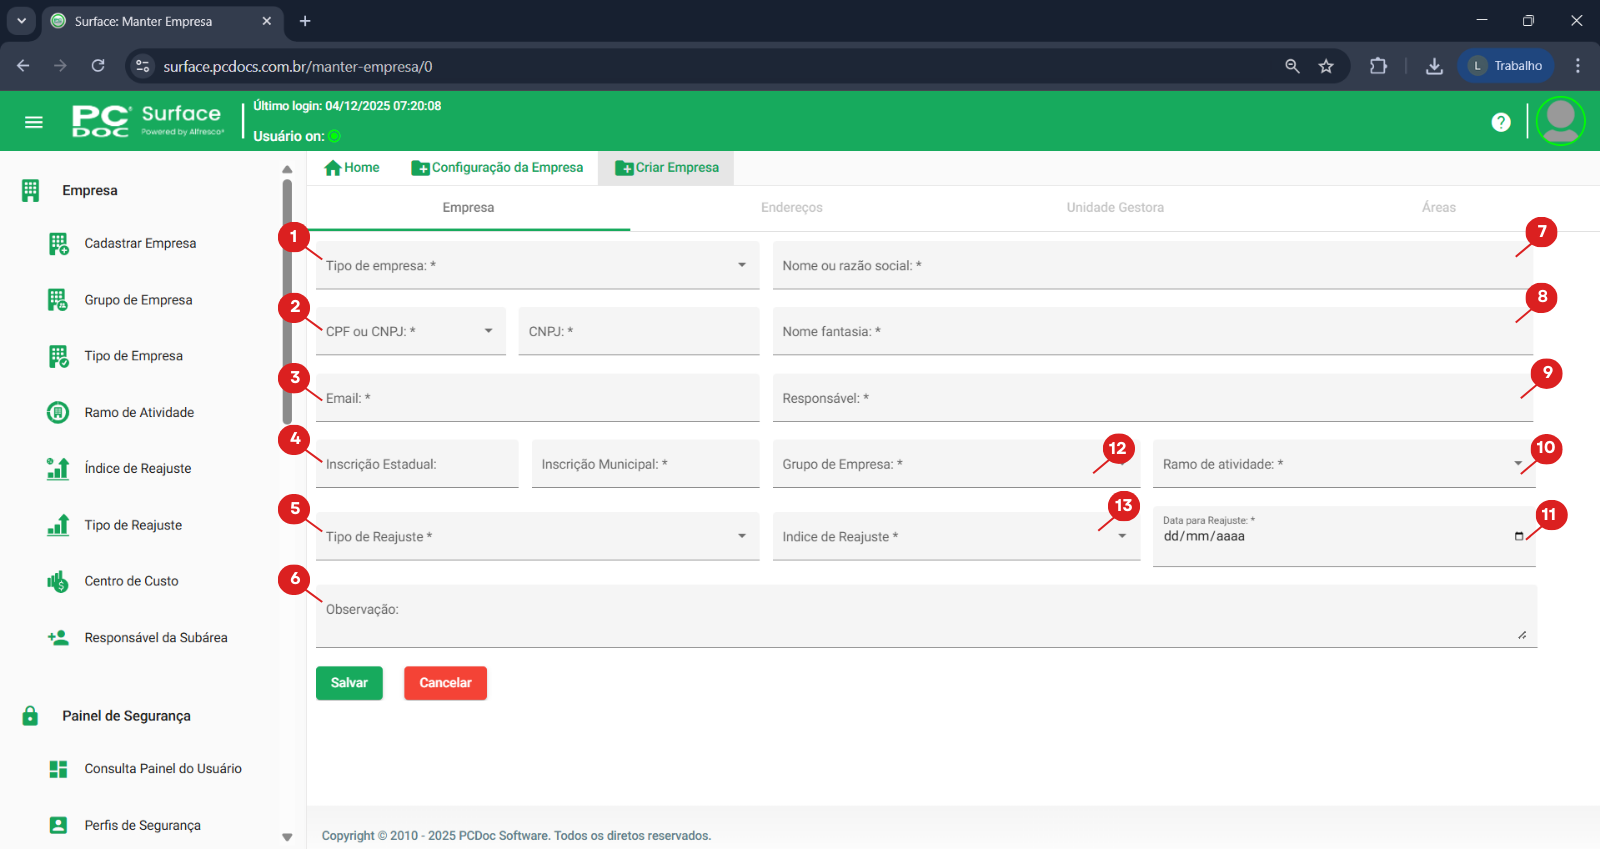This screenshot has height=849, width=1600.
Task: Open Centro de Custo from sidebar
Action: click(x=131, y=581)
